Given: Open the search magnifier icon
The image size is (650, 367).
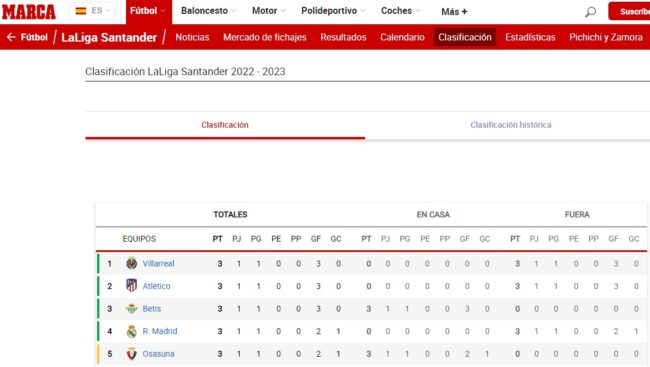Looking at the screenshot, I should pos(590,12).
